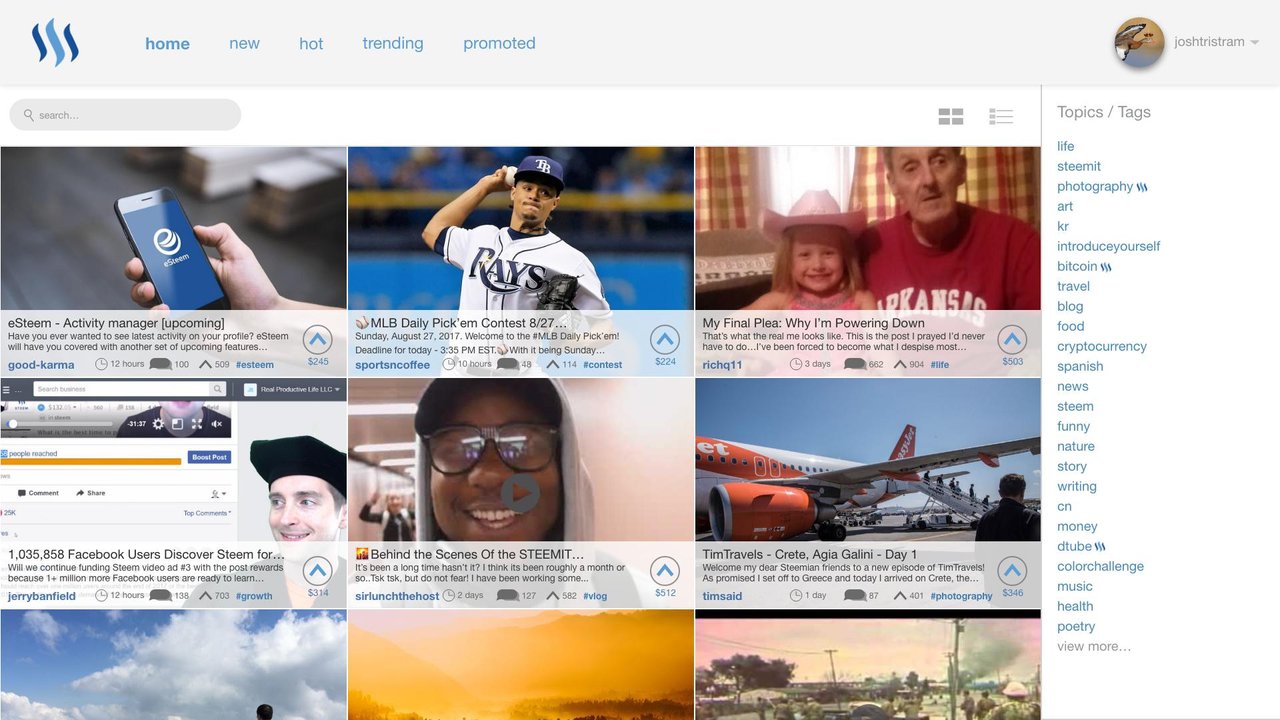Click the Steem icon next to bitcoin tag
Image resolution: width=1280 pixels, height=720 pixels.
coord(1106,267)
